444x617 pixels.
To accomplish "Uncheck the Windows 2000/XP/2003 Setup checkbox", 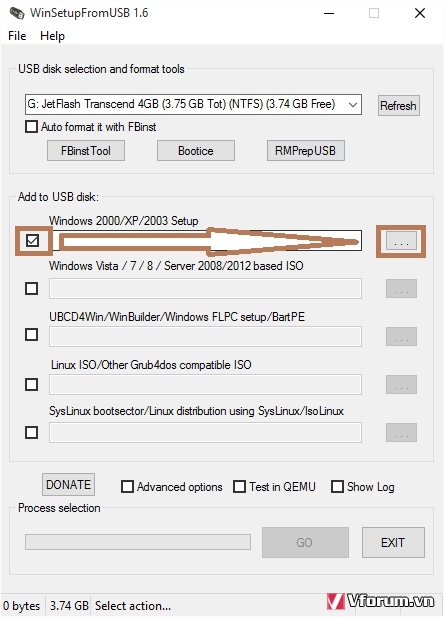I will tap(32, 240).
